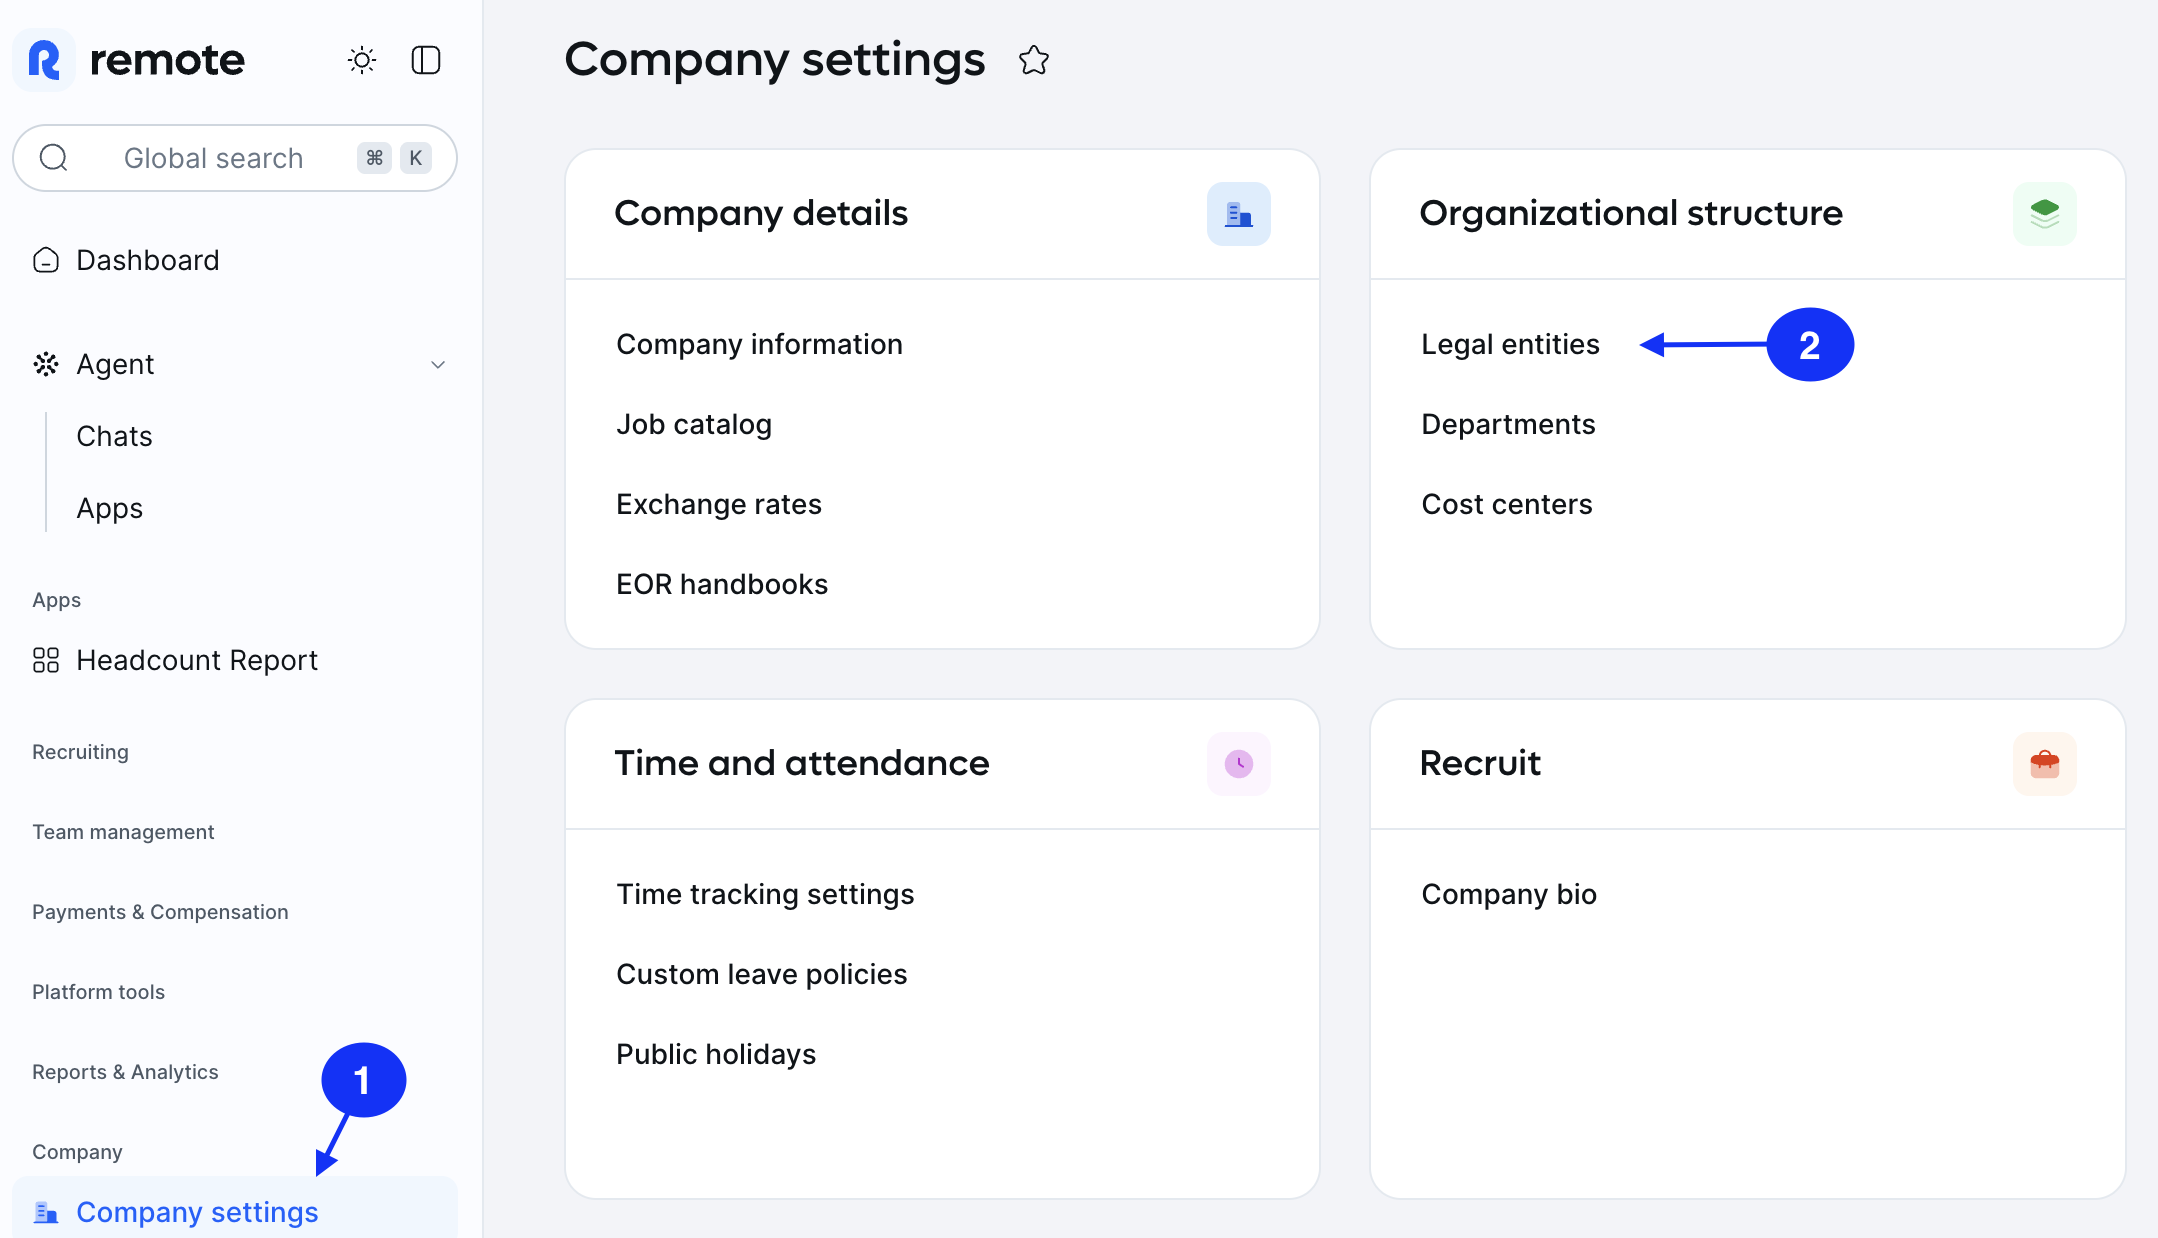Open the Headcount Report app

click(x=197, y=660)
